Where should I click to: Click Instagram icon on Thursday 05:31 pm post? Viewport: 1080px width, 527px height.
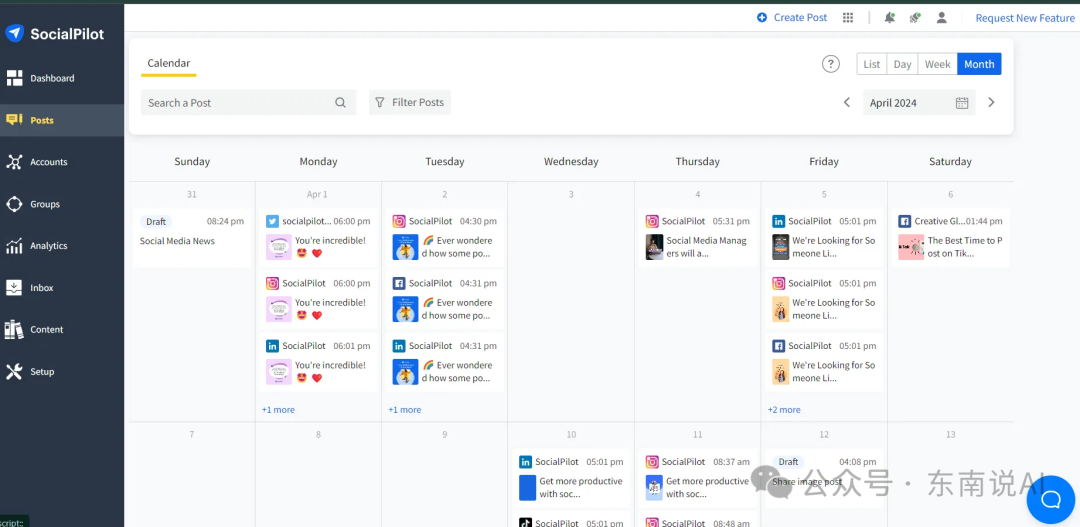tap(652, 221)
